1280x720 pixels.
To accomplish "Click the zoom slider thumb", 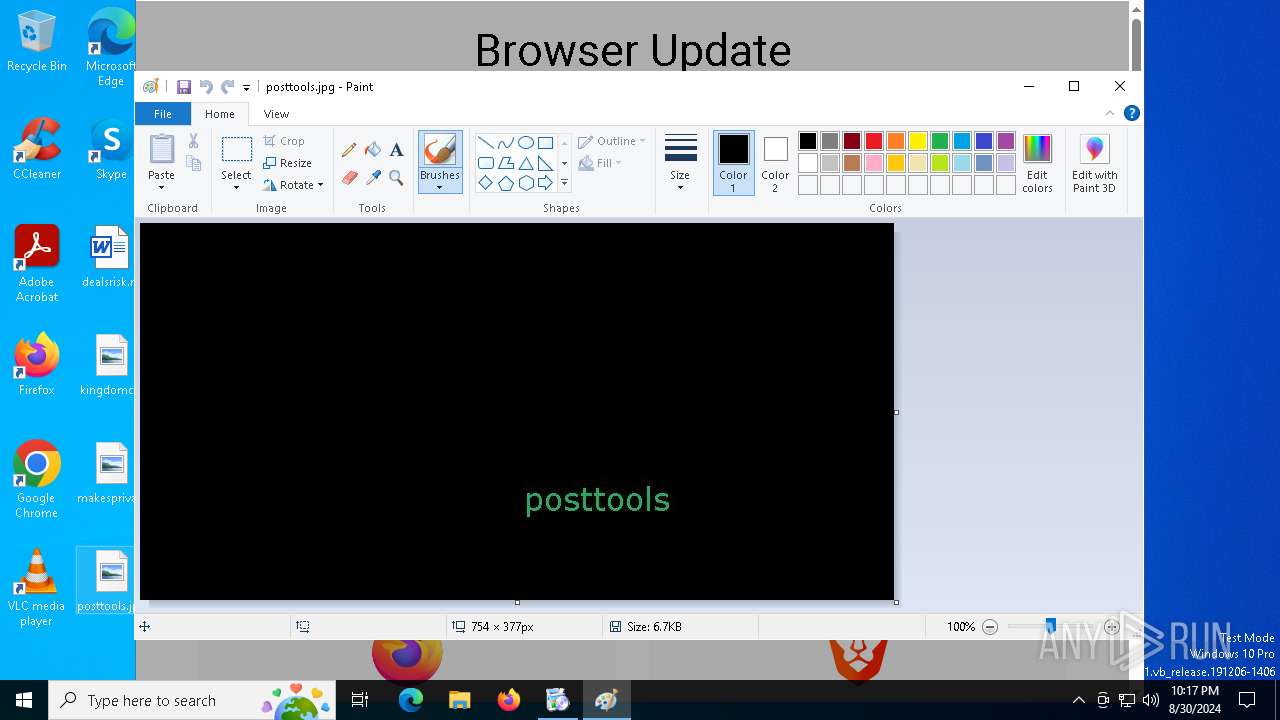I will [x=1050, y=627].
